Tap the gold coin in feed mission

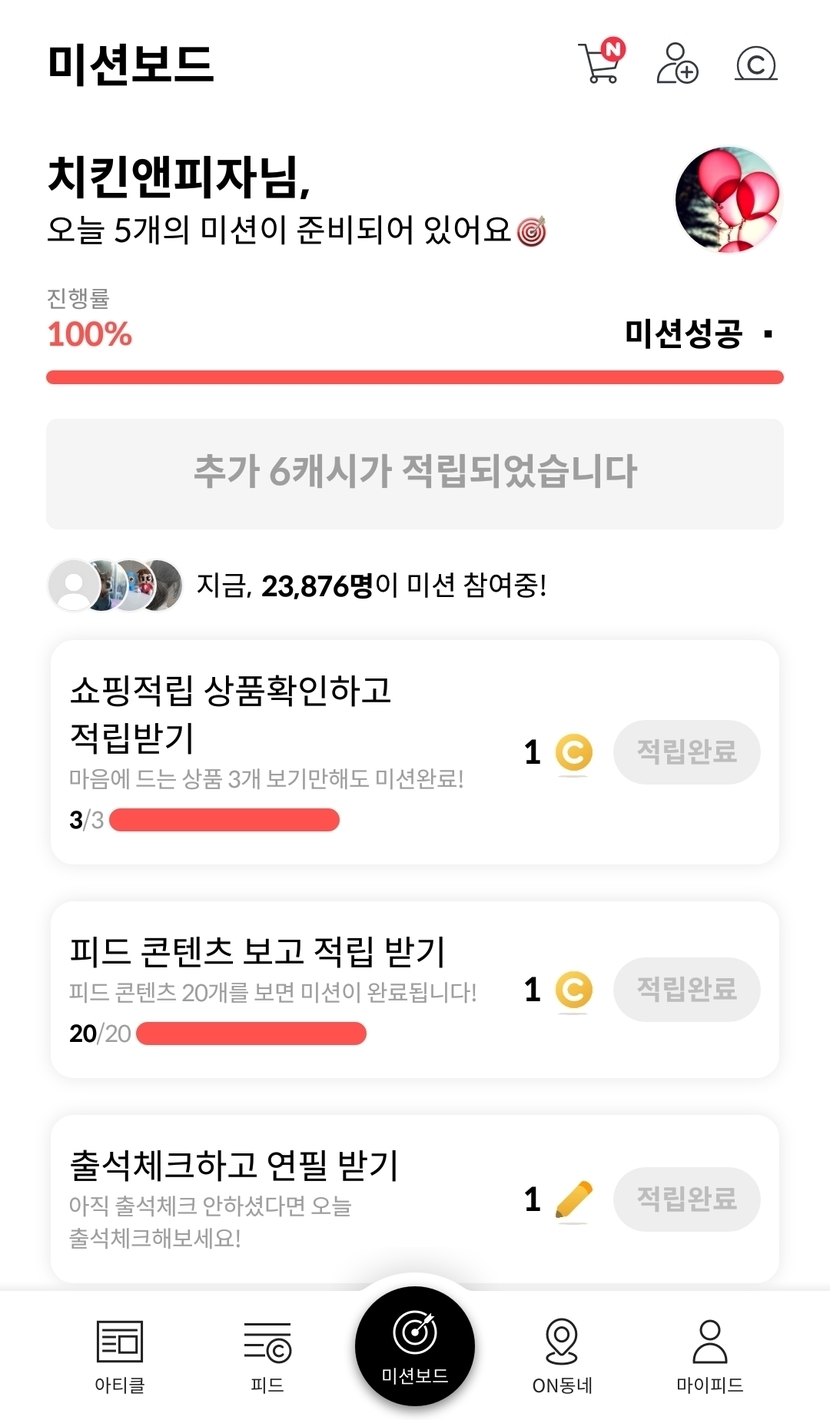pos(573,990)
